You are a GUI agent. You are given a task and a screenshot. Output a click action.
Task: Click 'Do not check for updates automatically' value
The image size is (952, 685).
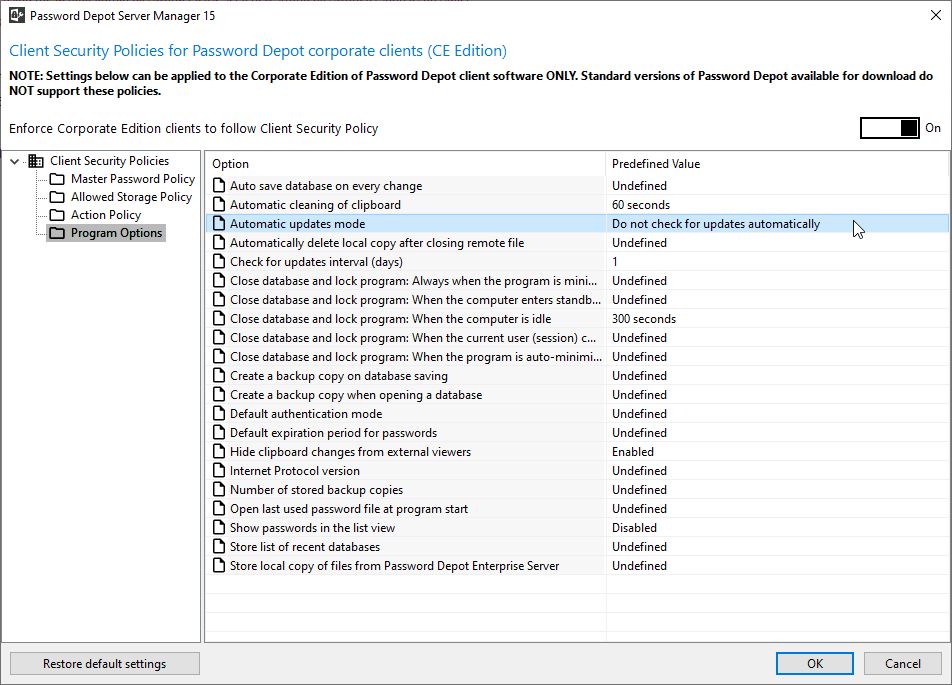[x=716, y=224]
